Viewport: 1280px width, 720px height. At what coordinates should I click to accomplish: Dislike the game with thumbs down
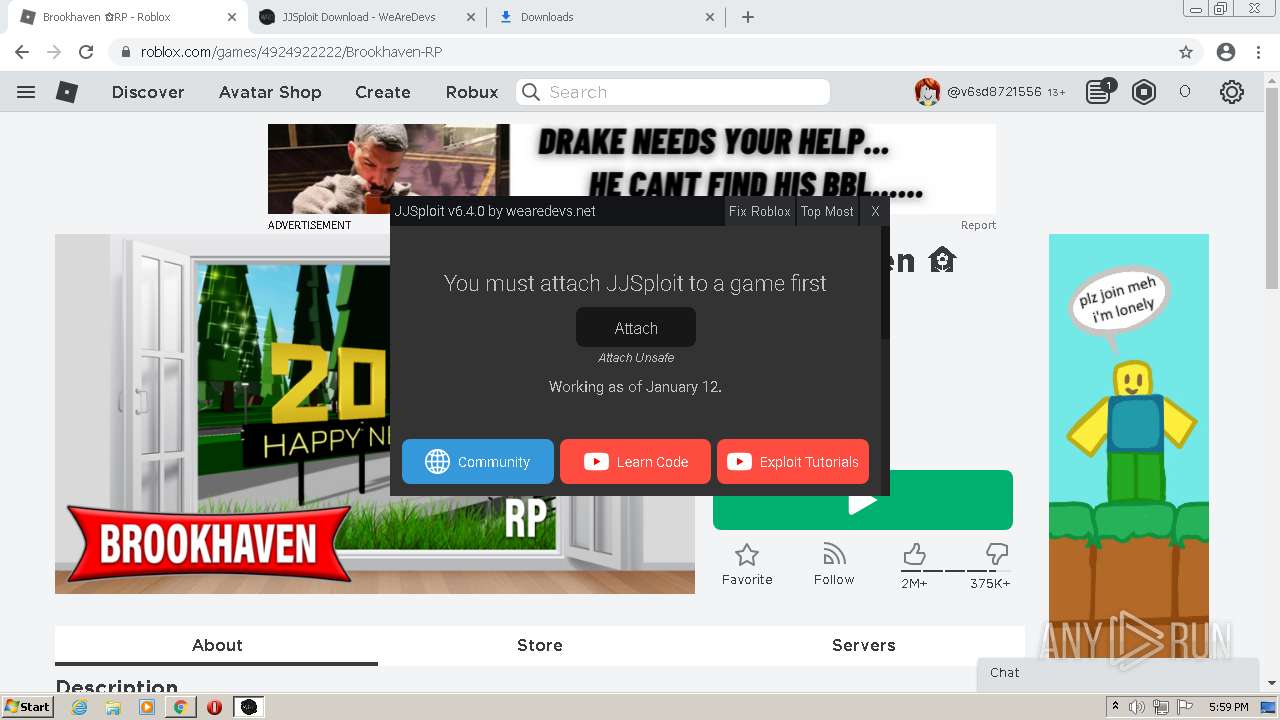pyautogui.click(x=996, y=554)
